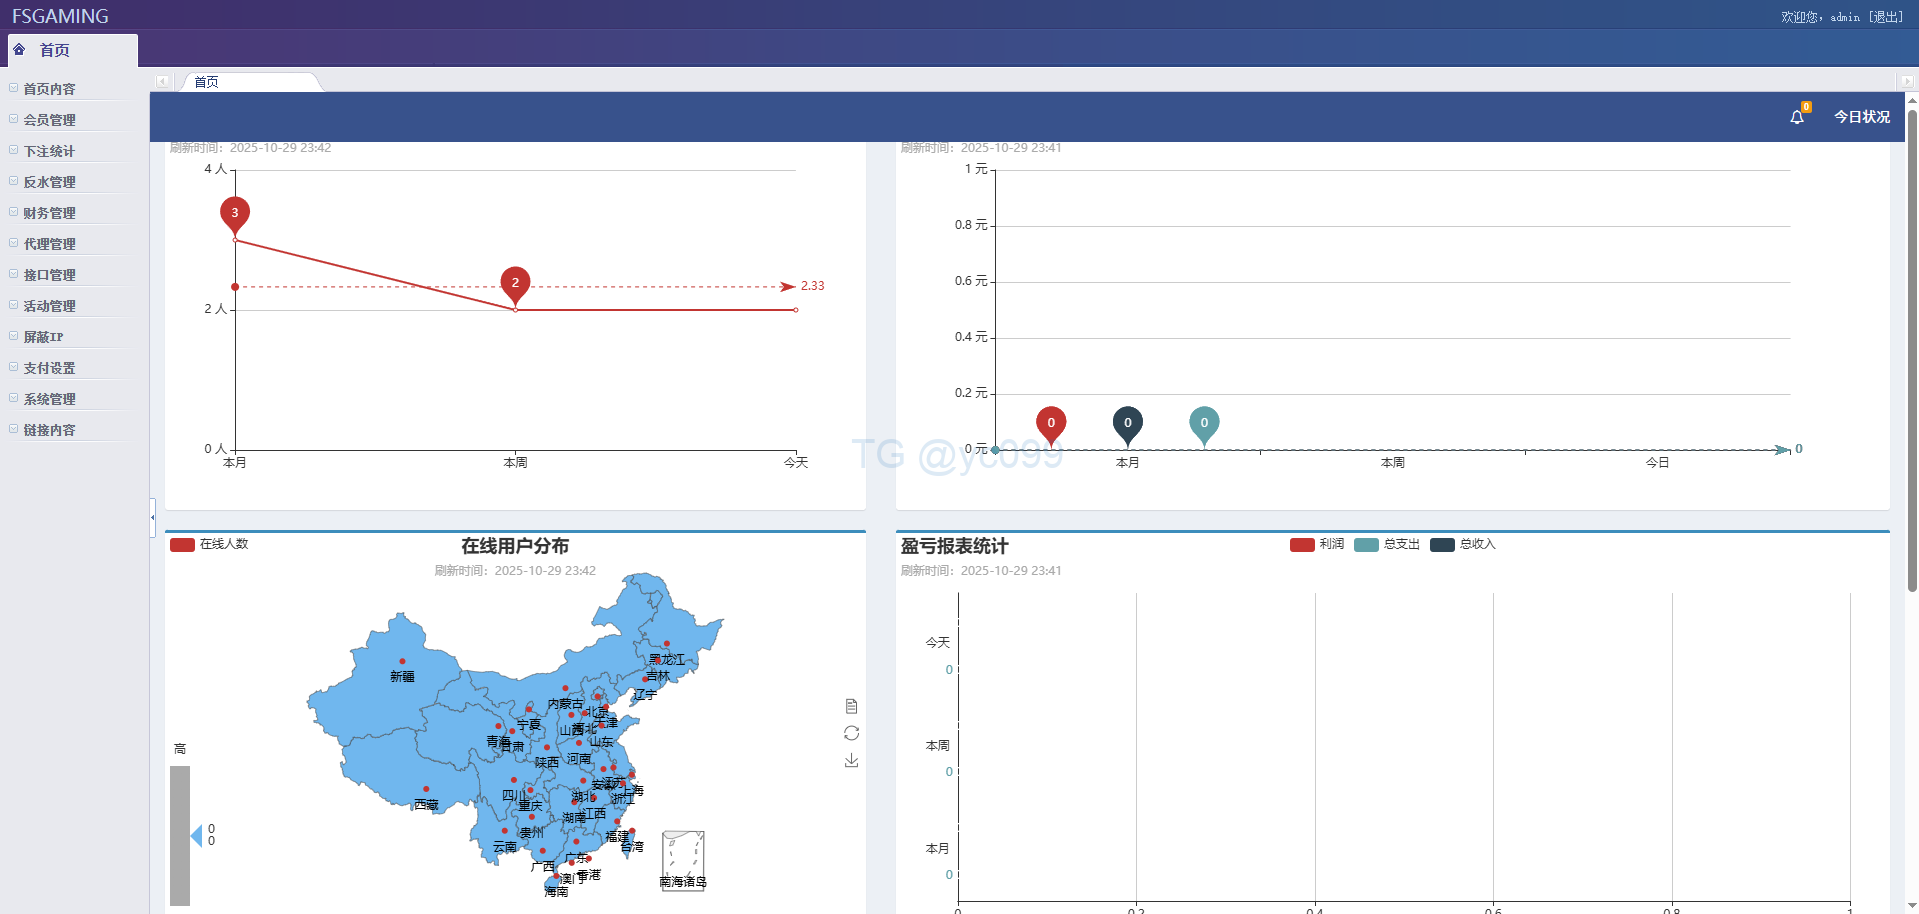The image size is (1919, 914).
Task: Click the 退出 logout link
Action: click(x=1886, y=17)
